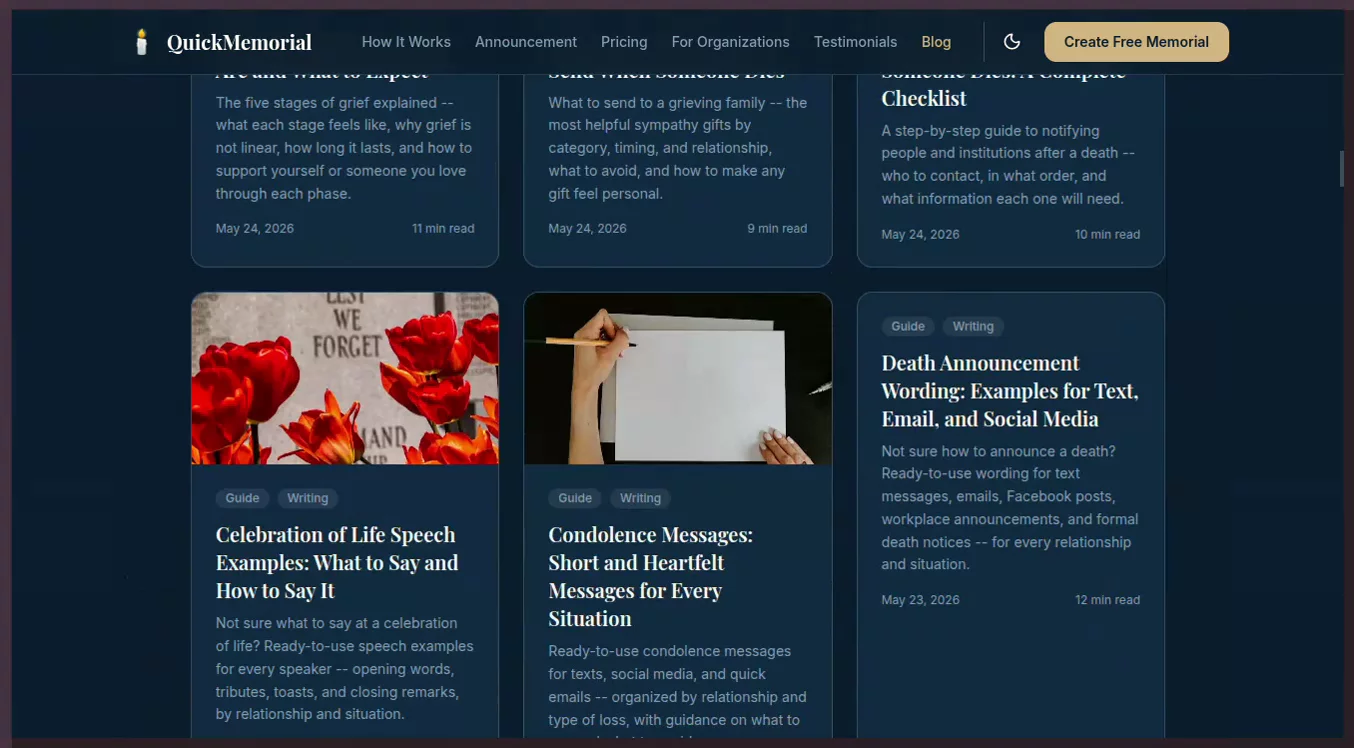This screenshot has height=748, width=1354.
Task: Open the Announcement nav link
Action: tap(526, 42)
